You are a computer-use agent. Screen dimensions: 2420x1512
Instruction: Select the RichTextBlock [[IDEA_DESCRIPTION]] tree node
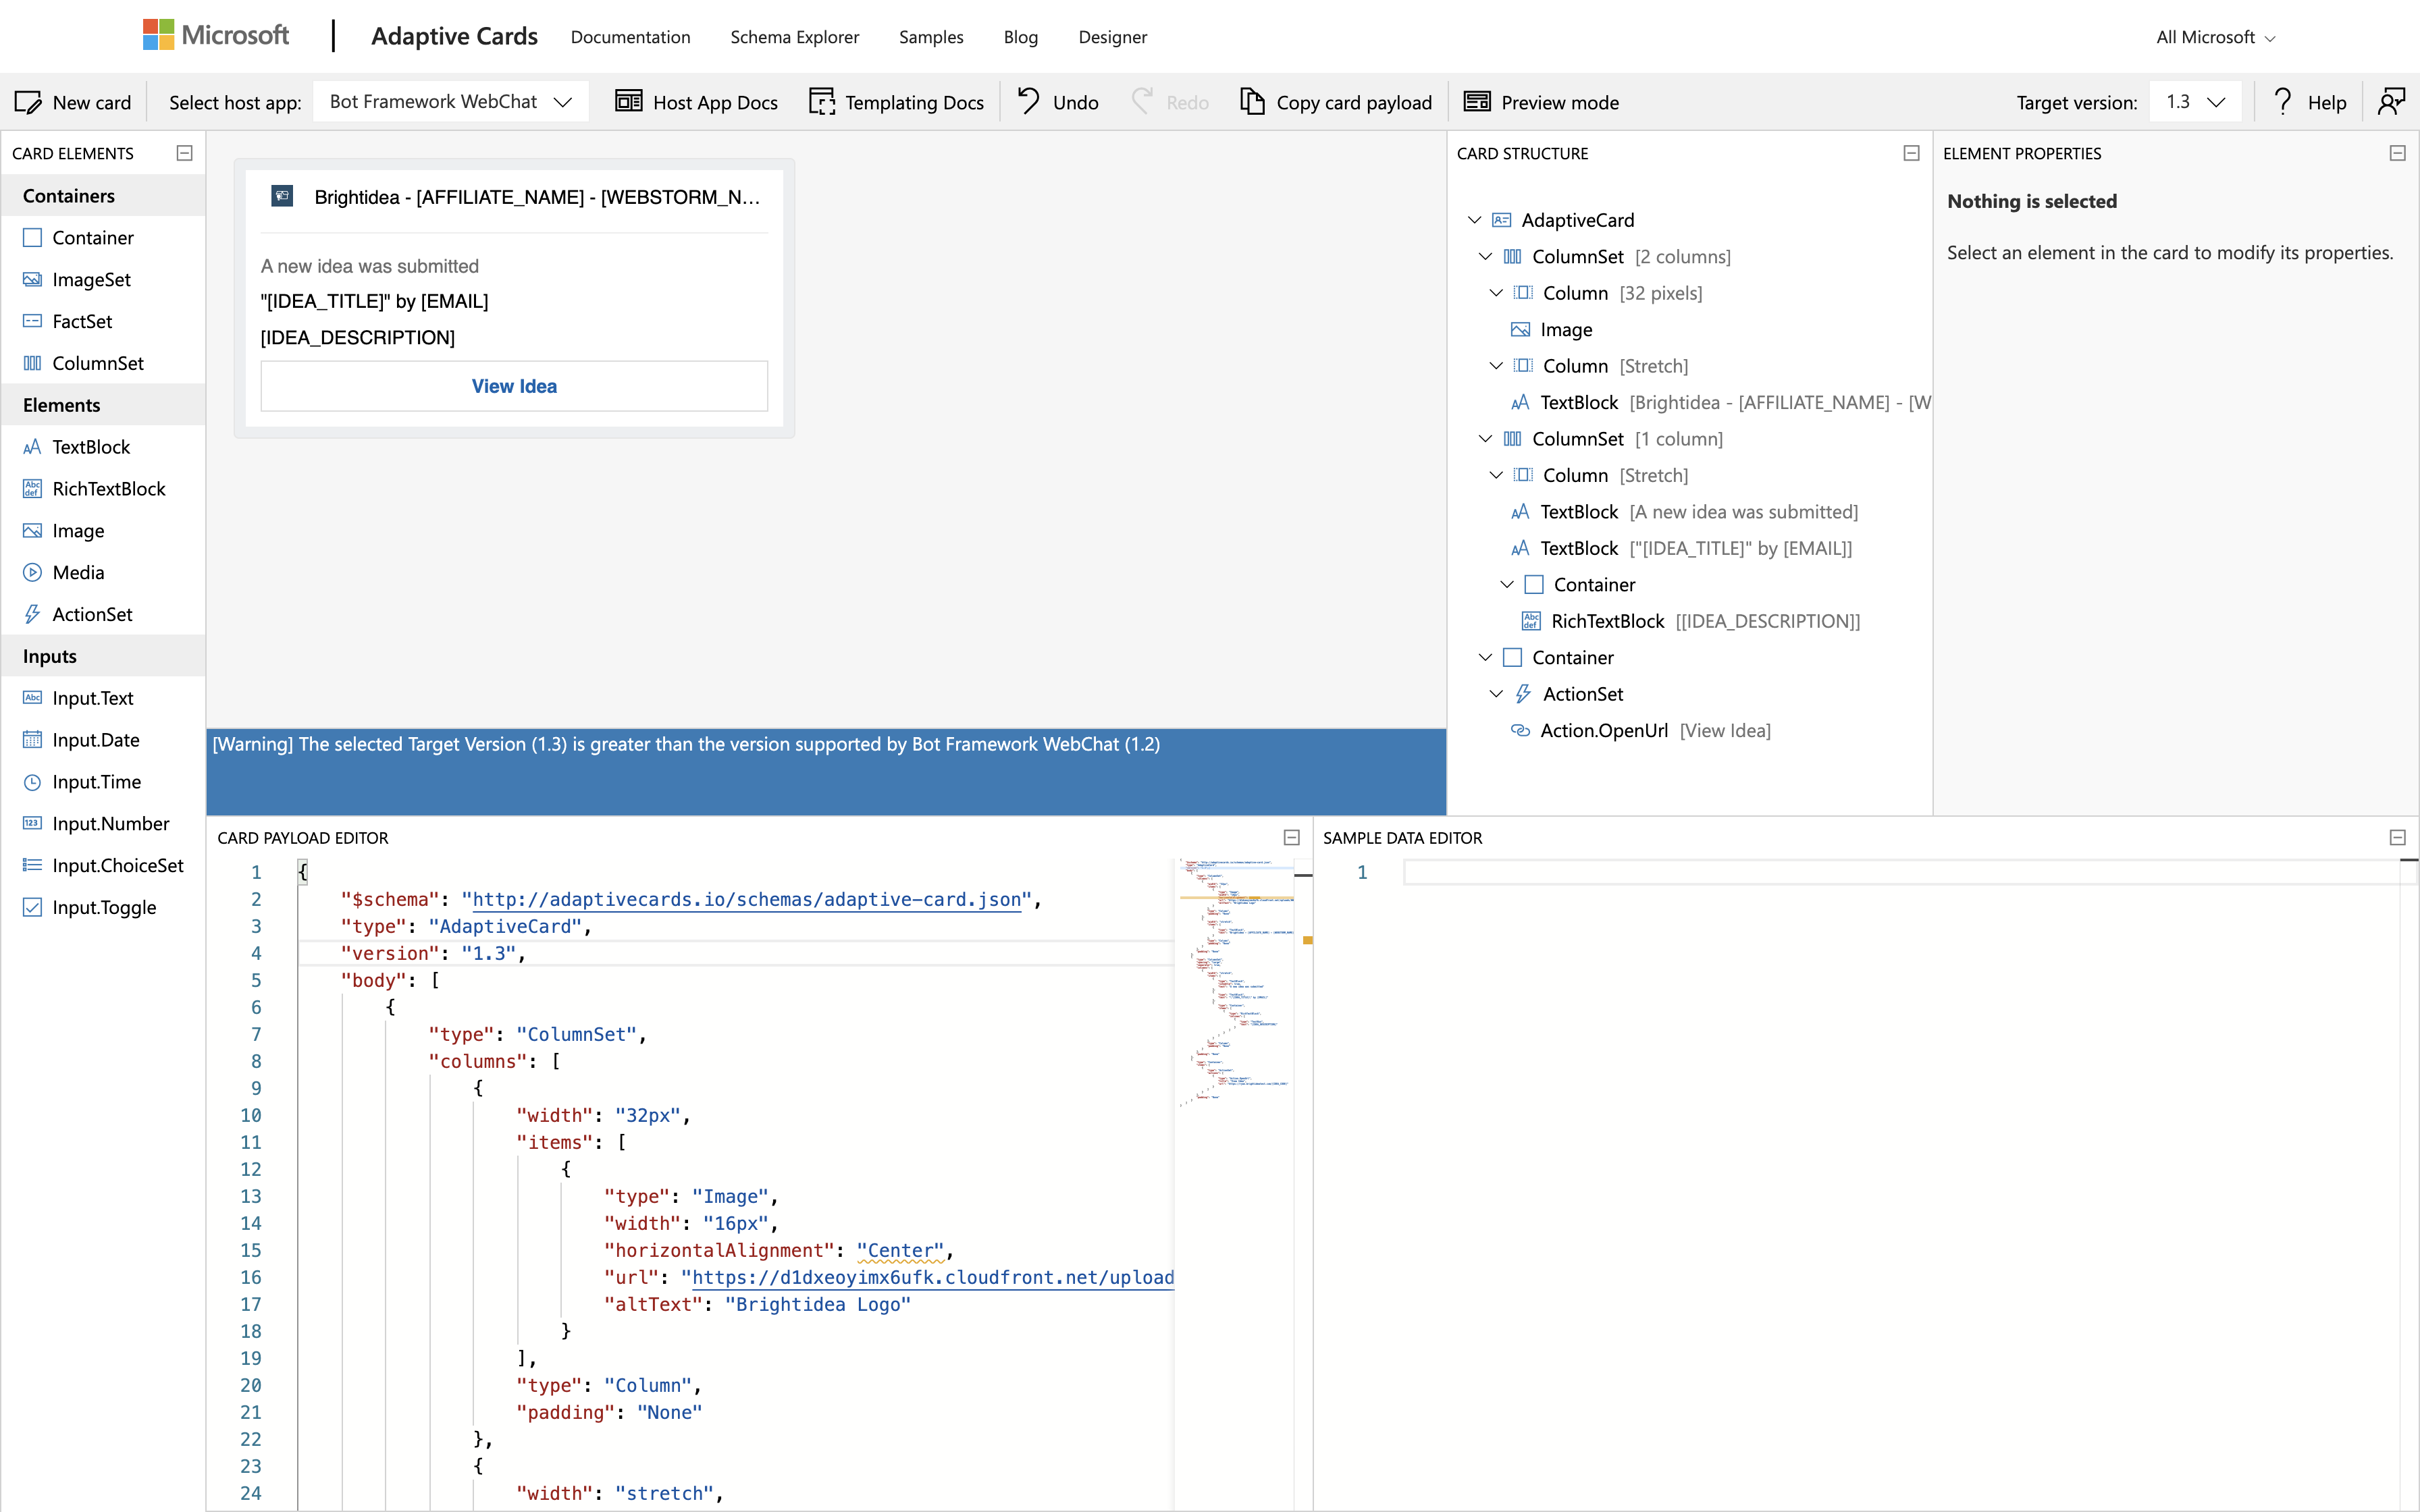click(x=1690, y=621)
